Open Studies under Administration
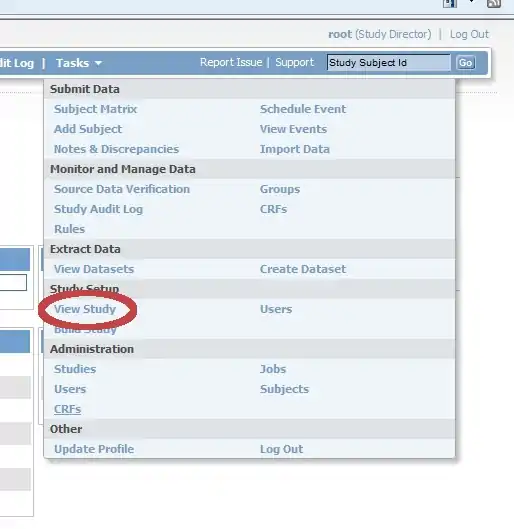The image size is (514, 529). point(75,369)
